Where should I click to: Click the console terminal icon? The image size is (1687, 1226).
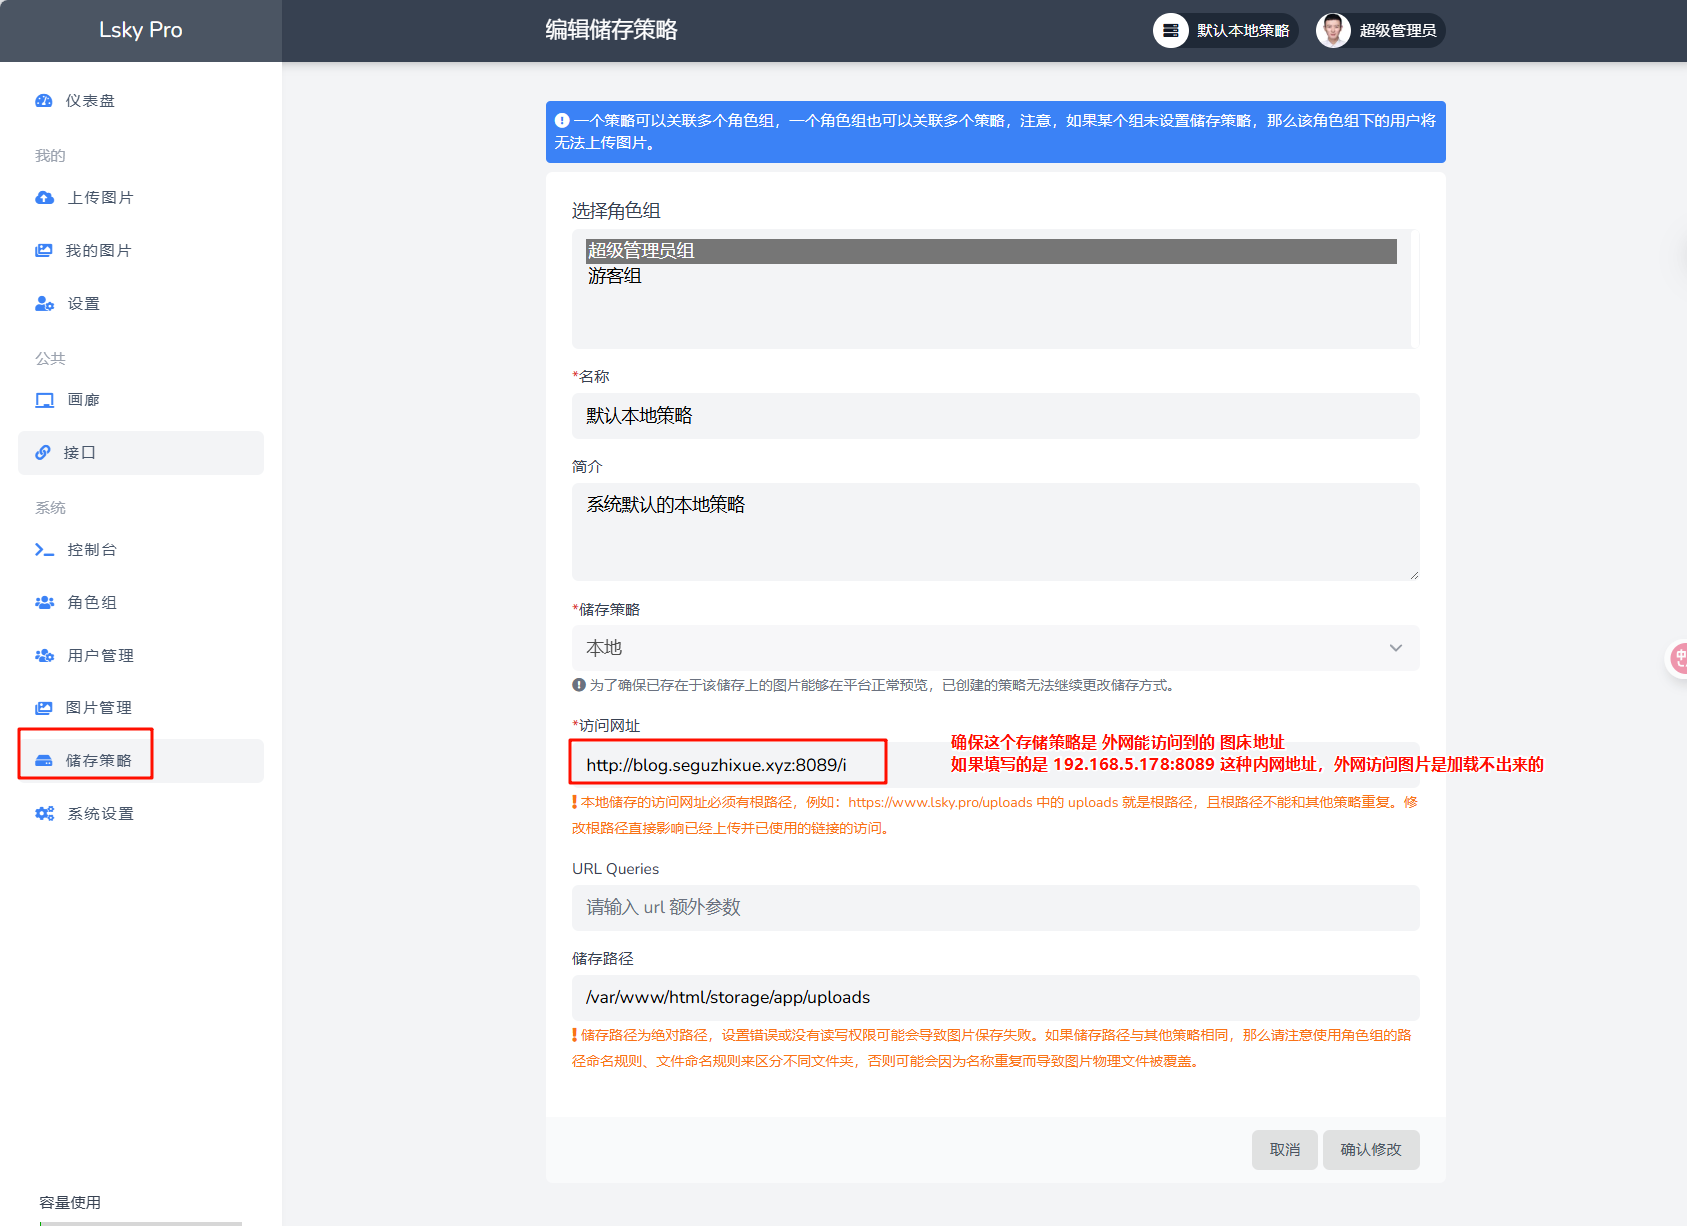pos(44,550)
